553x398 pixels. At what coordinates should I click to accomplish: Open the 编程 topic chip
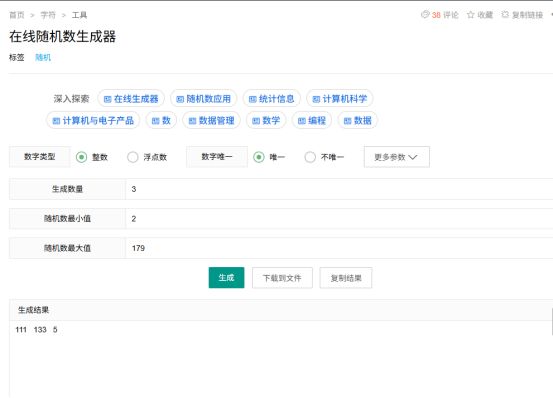[312, 121]
